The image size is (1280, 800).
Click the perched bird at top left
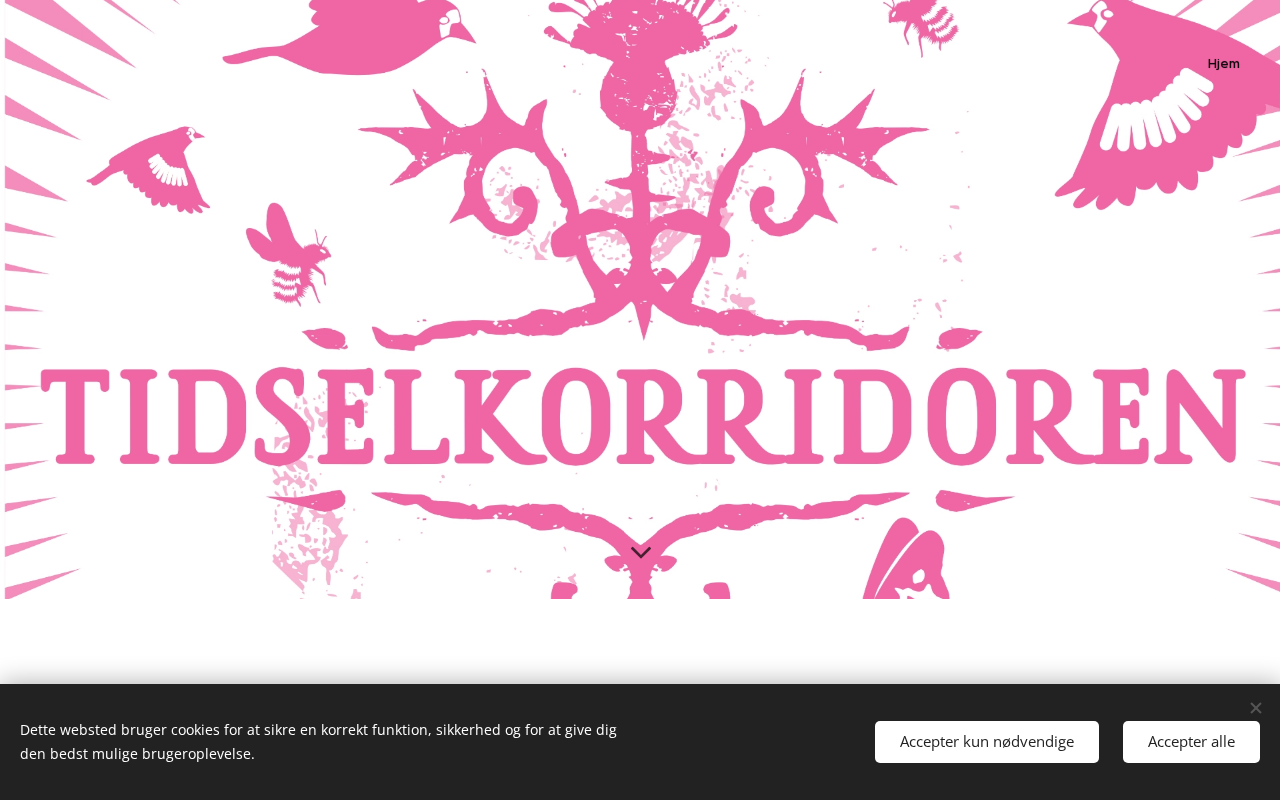(x=350, y=36)
